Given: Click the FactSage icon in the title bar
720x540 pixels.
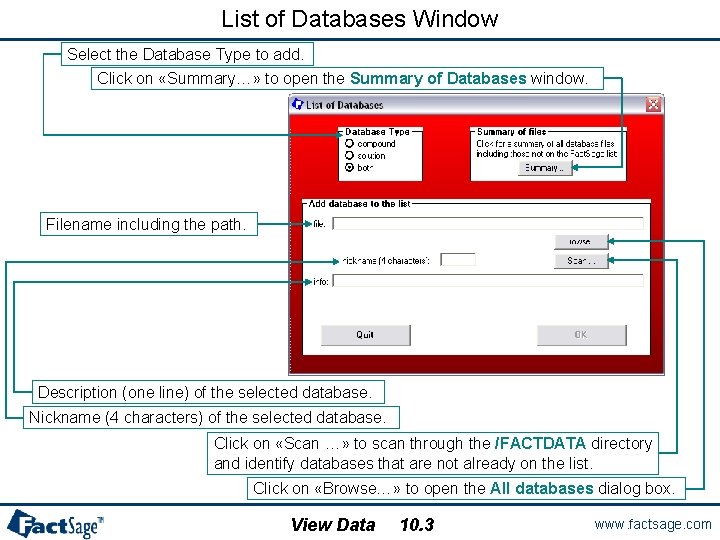Looking at the screenshot, I should point(298,105).
